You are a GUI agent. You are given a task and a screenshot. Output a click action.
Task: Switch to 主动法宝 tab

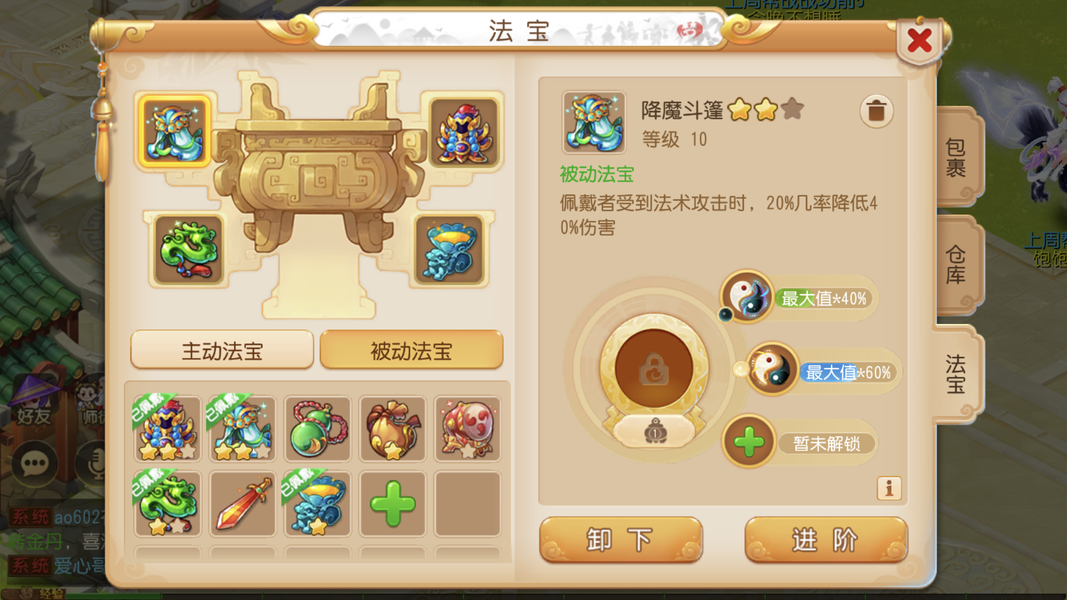pos(222,350)
